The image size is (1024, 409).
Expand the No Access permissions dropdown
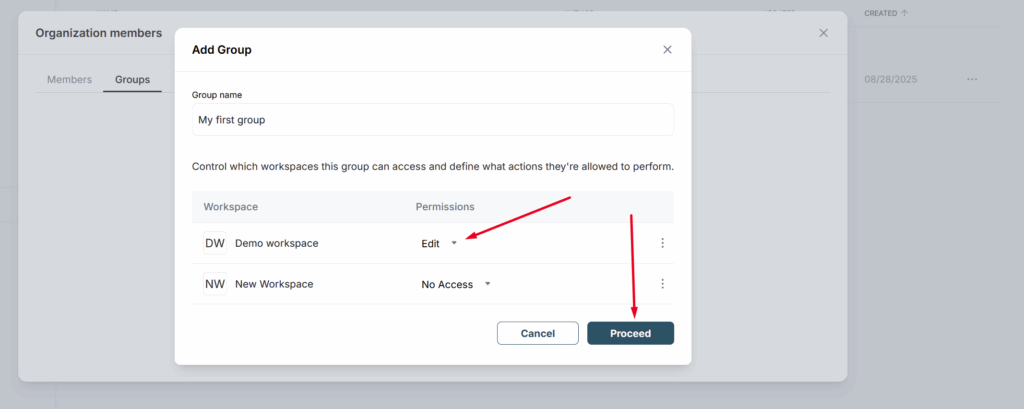456,284
